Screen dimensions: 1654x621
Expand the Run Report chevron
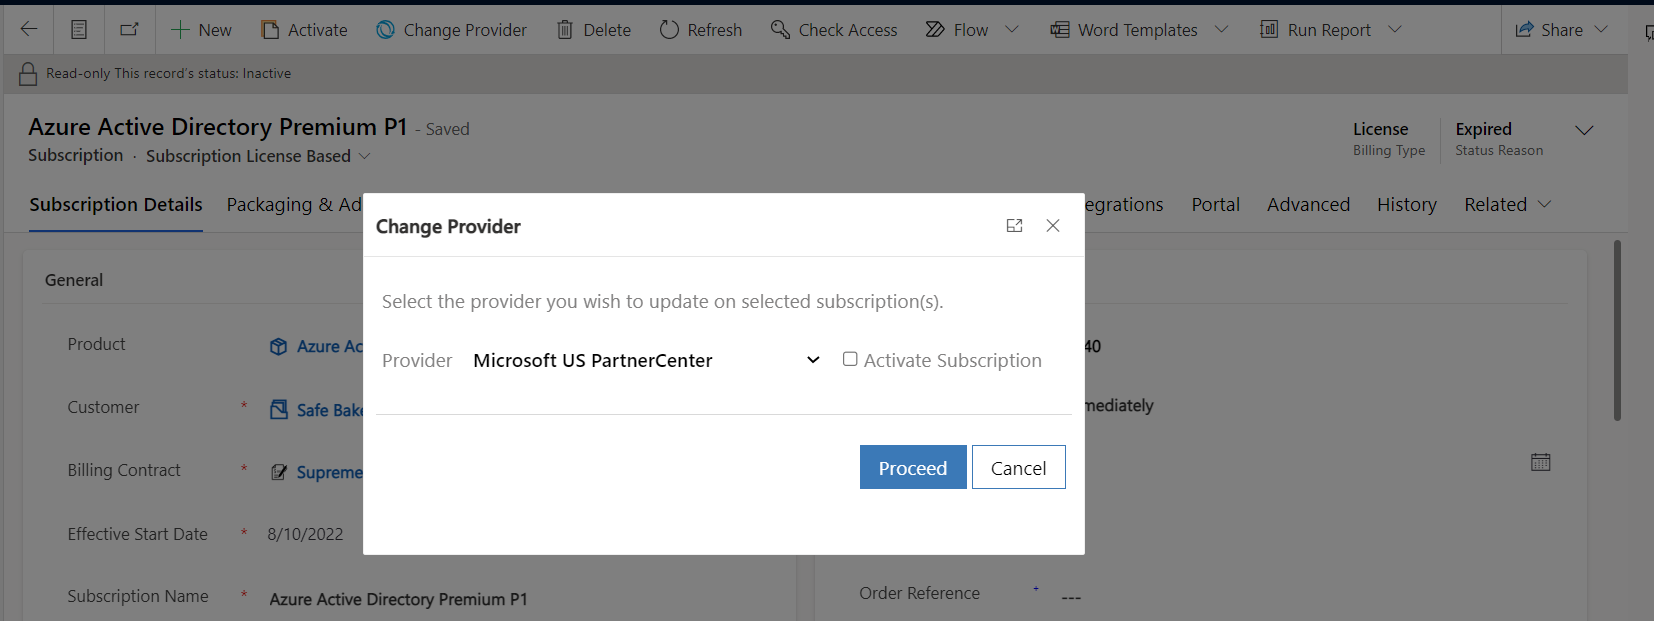tap(1396, 30)
